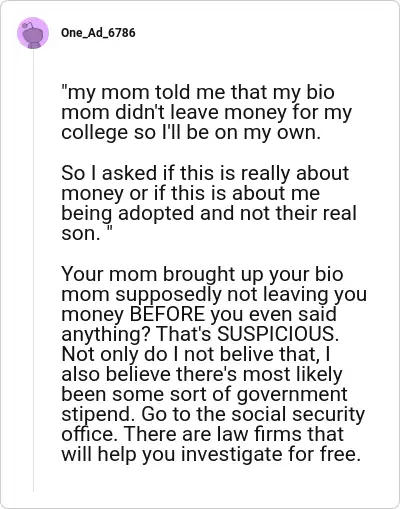Click the phrase "investigate for free."
This screenshot has height=509, width=400.
click(271, 455)
